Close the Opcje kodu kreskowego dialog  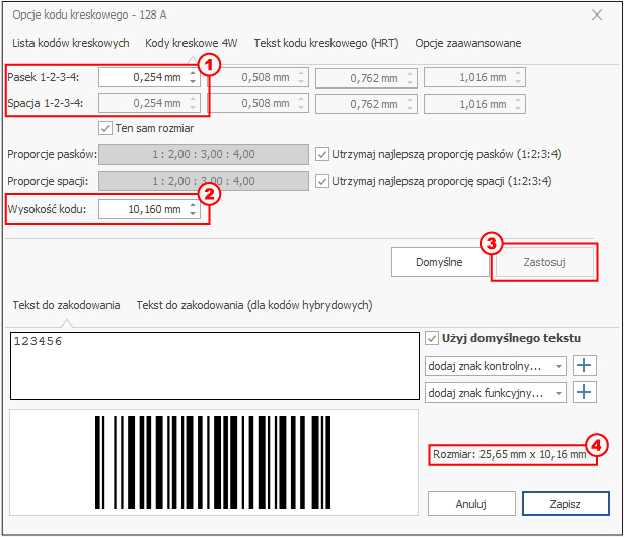[597, 15]
